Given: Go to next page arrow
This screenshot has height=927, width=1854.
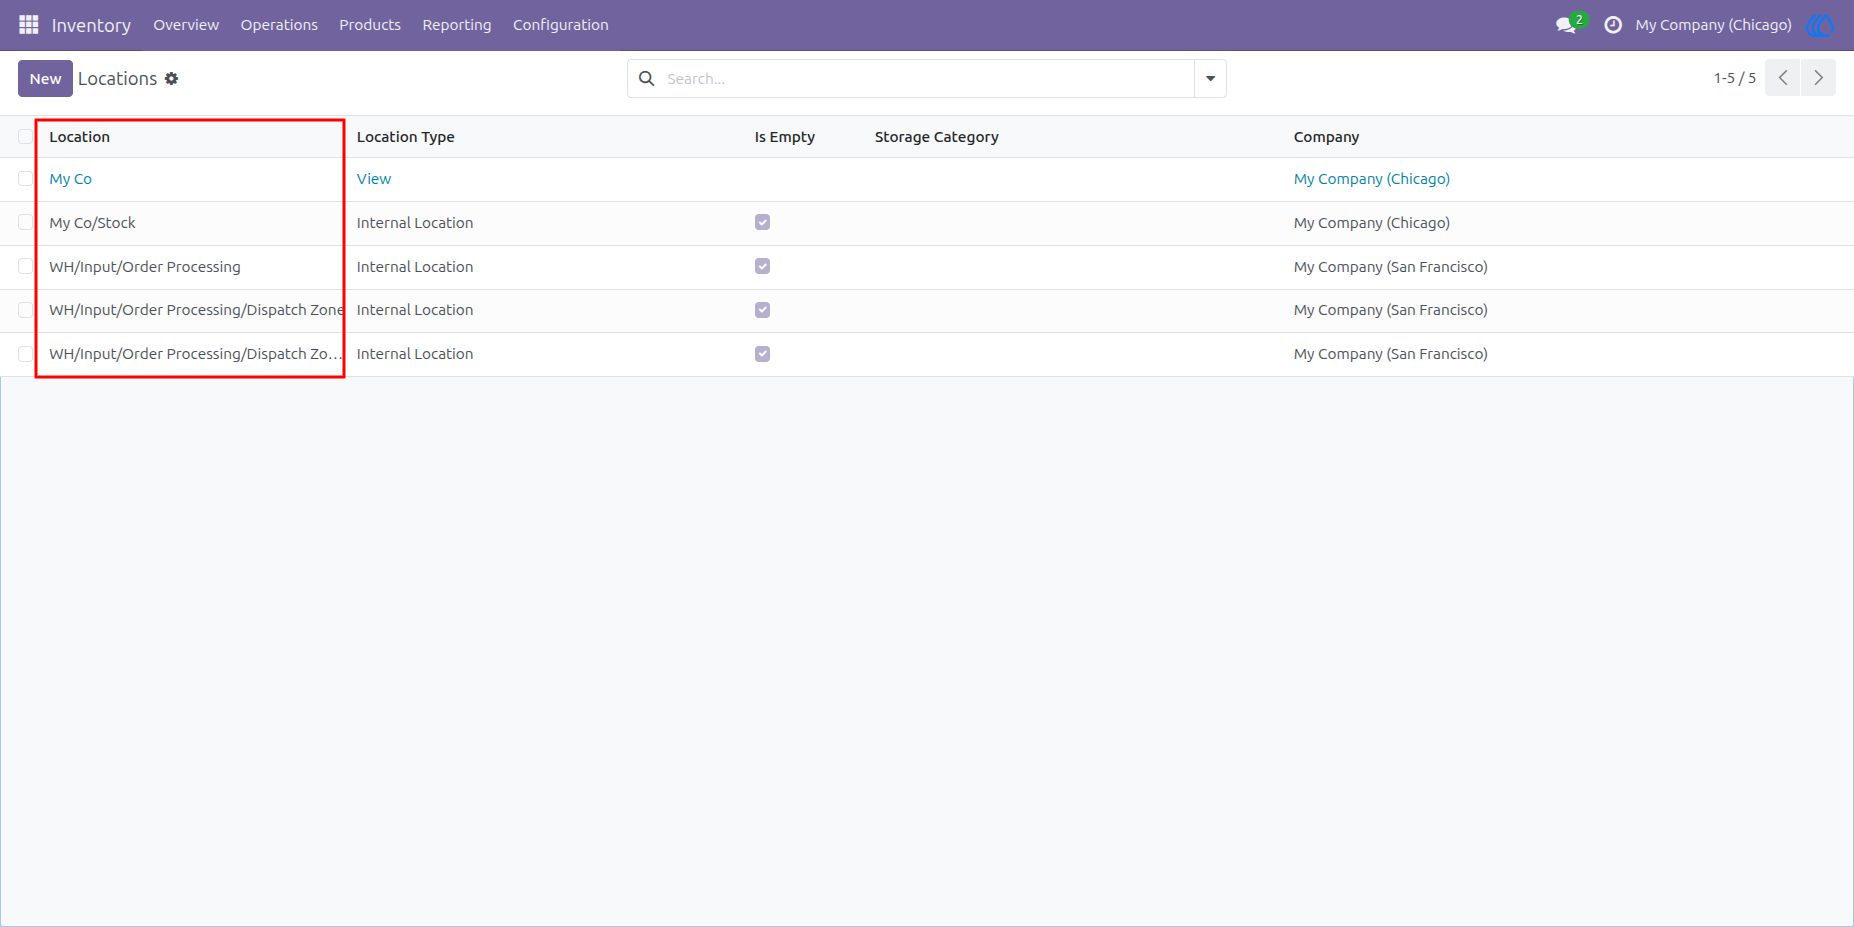Looking at the screenshot, I should (x=1819, y=78).
